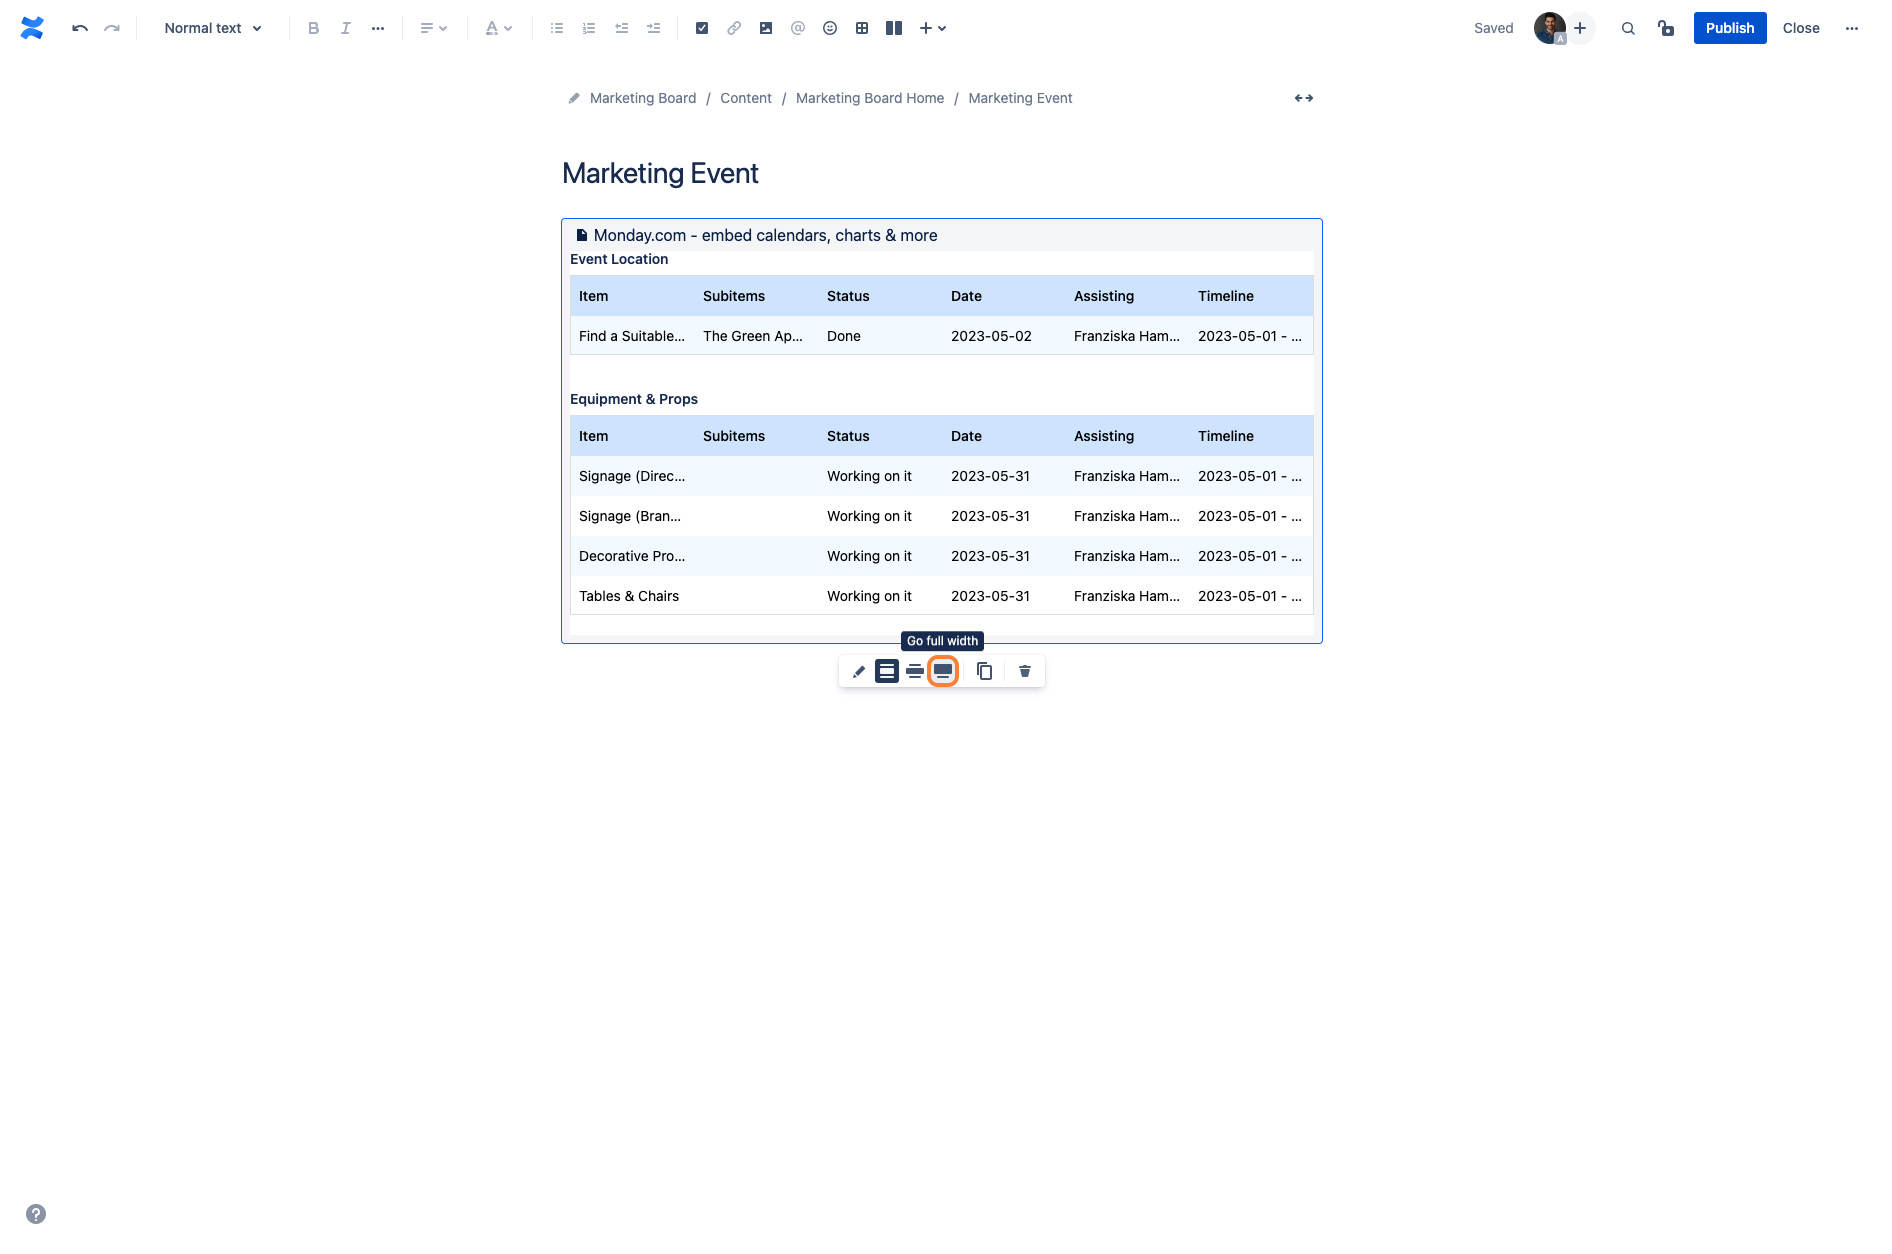Expand the text alignment dropdown
This screenshot has height=1254, width=1892.
(x=433, y=28)
